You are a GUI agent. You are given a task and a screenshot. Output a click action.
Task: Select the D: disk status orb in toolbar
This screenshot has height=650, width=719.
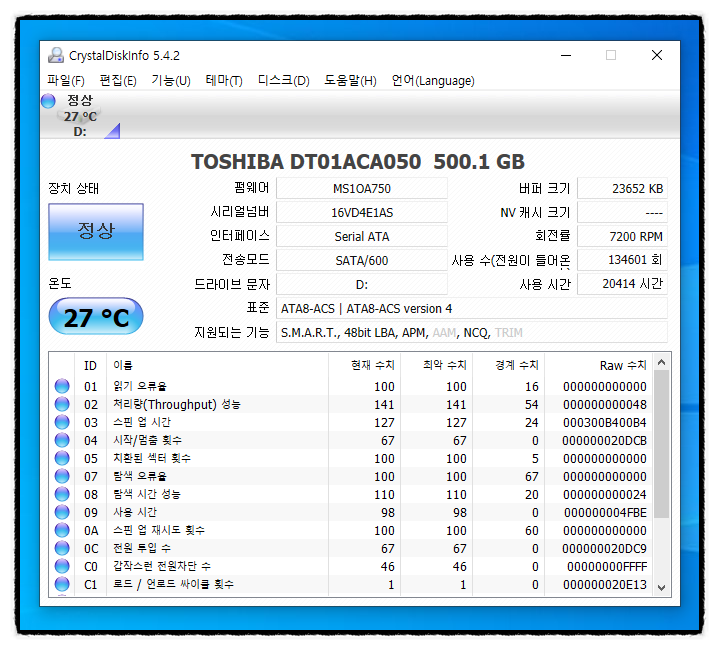tap(48, 101)
